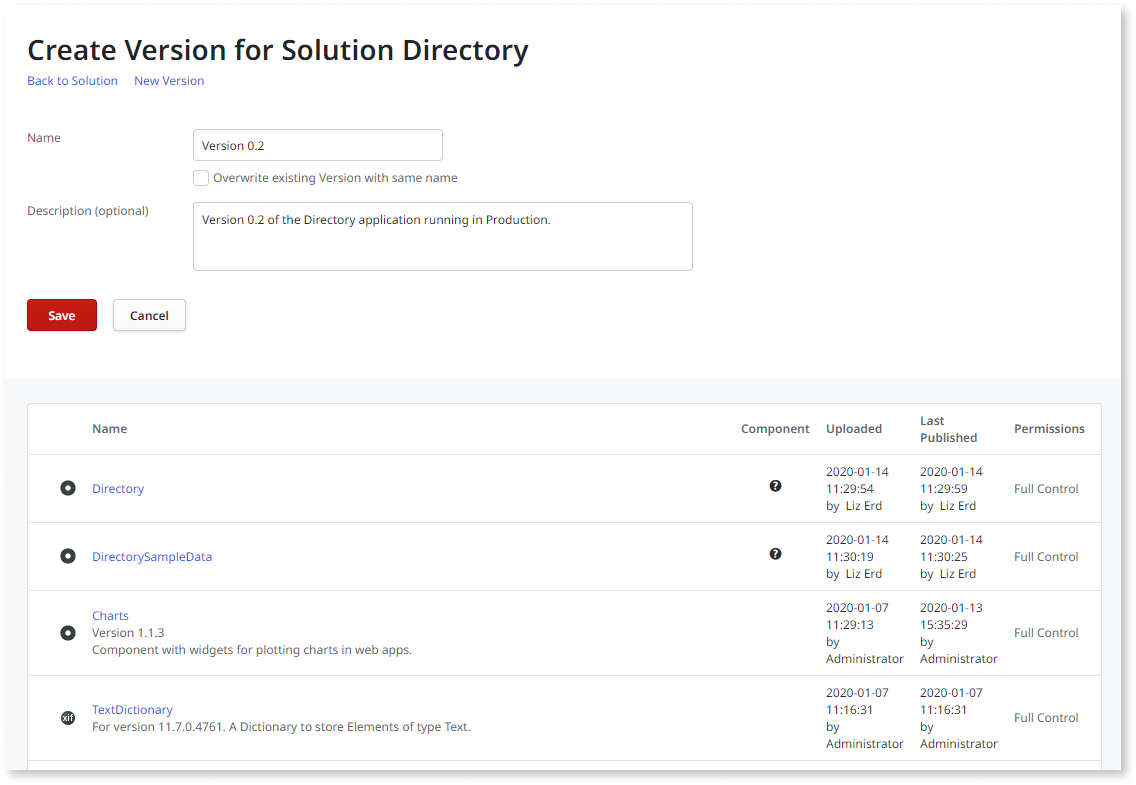Click the DirectorySampleData uploaded time 11:30:19
Viewport: 1136px width, 785px height.
point(850,557)
